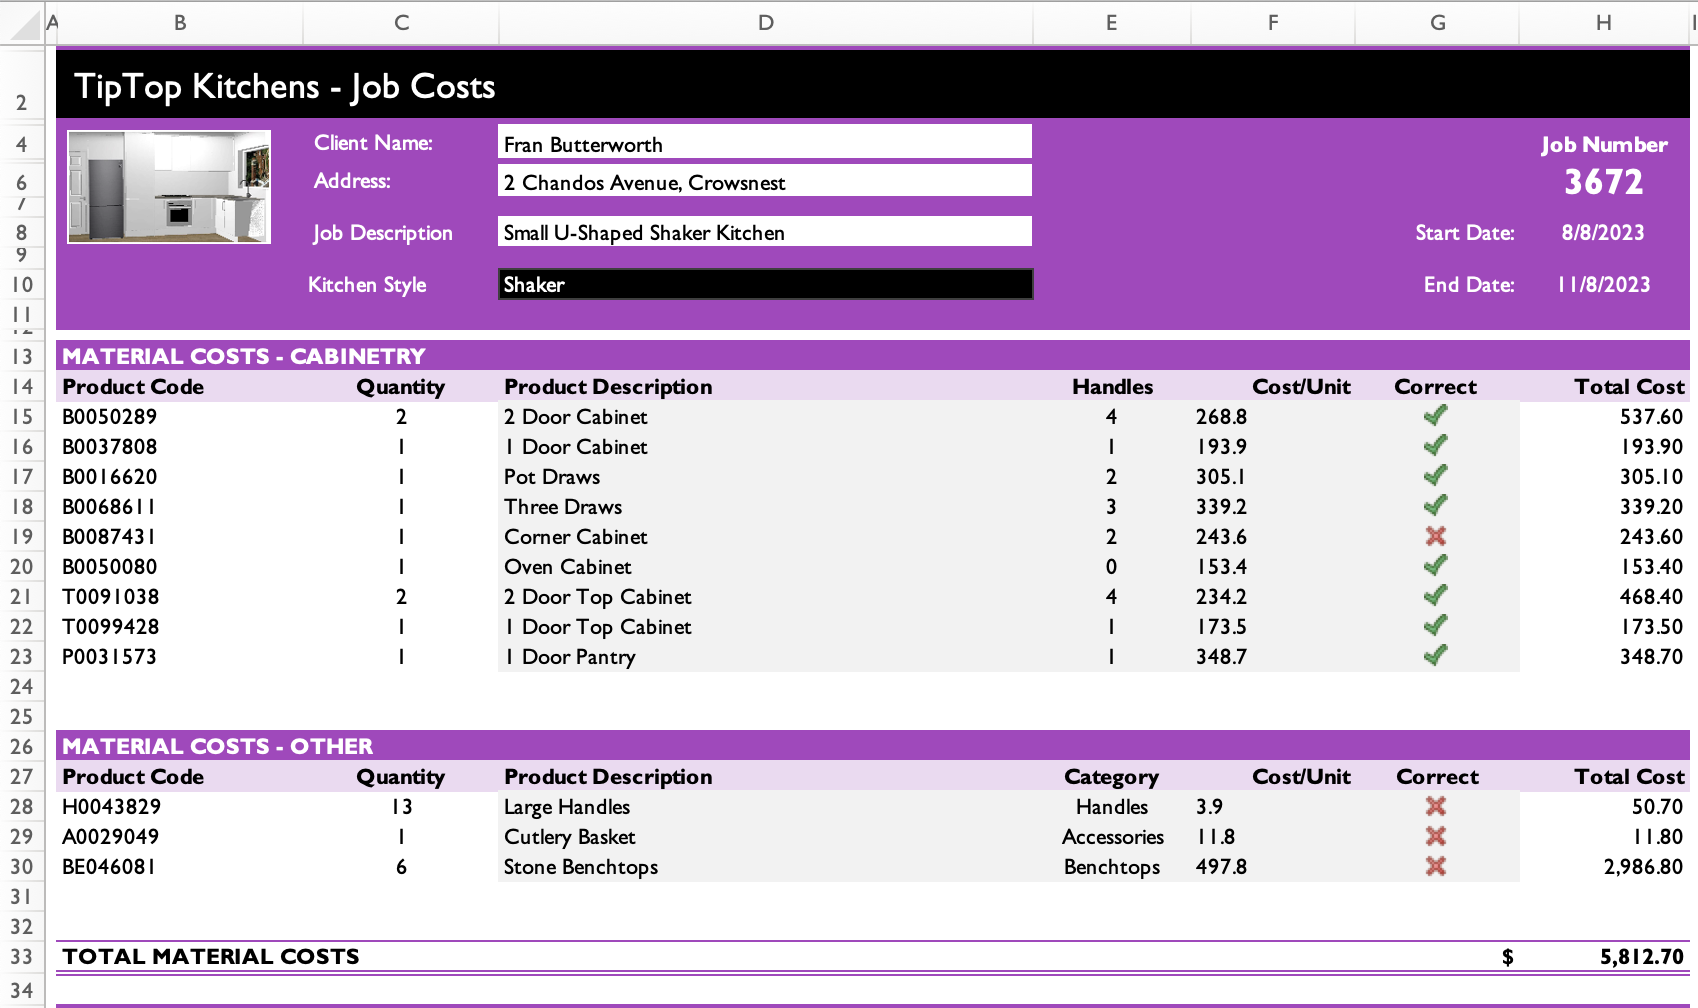
Task: Click the Stone Benchtops description cell
Action: 765,867
